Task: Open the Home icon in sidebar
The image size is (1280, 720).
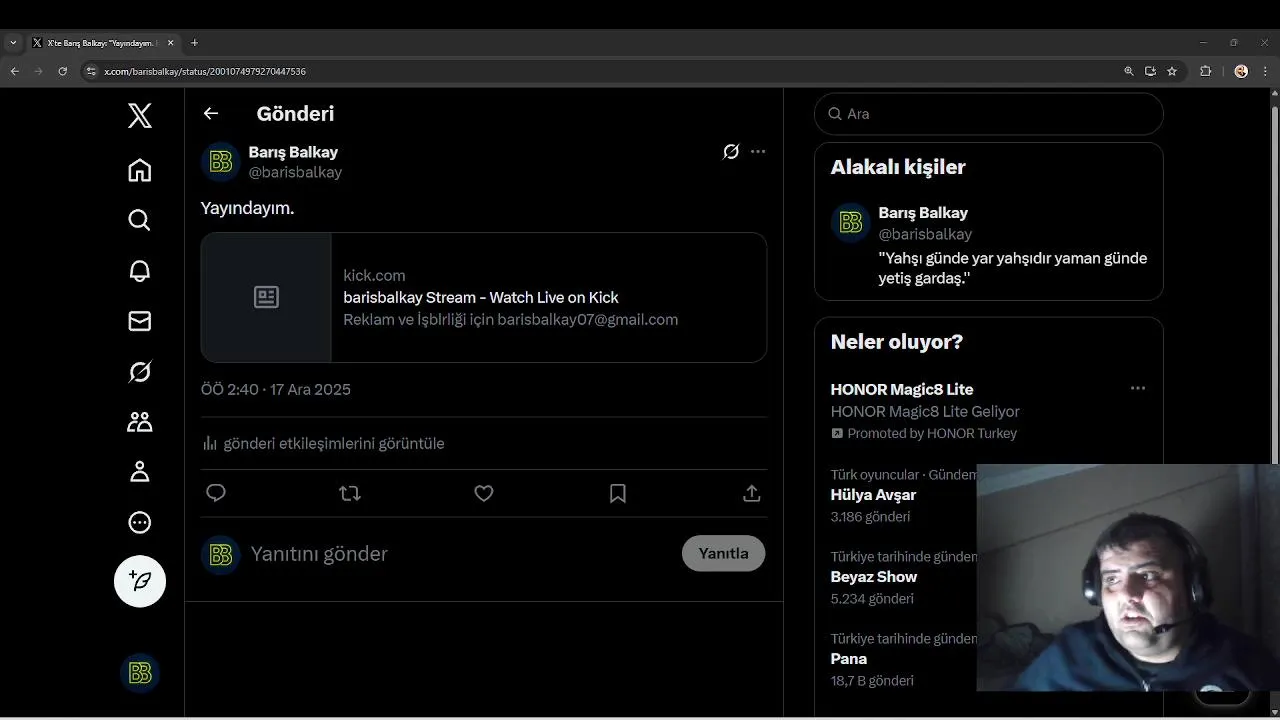Action: coord(140,170)
